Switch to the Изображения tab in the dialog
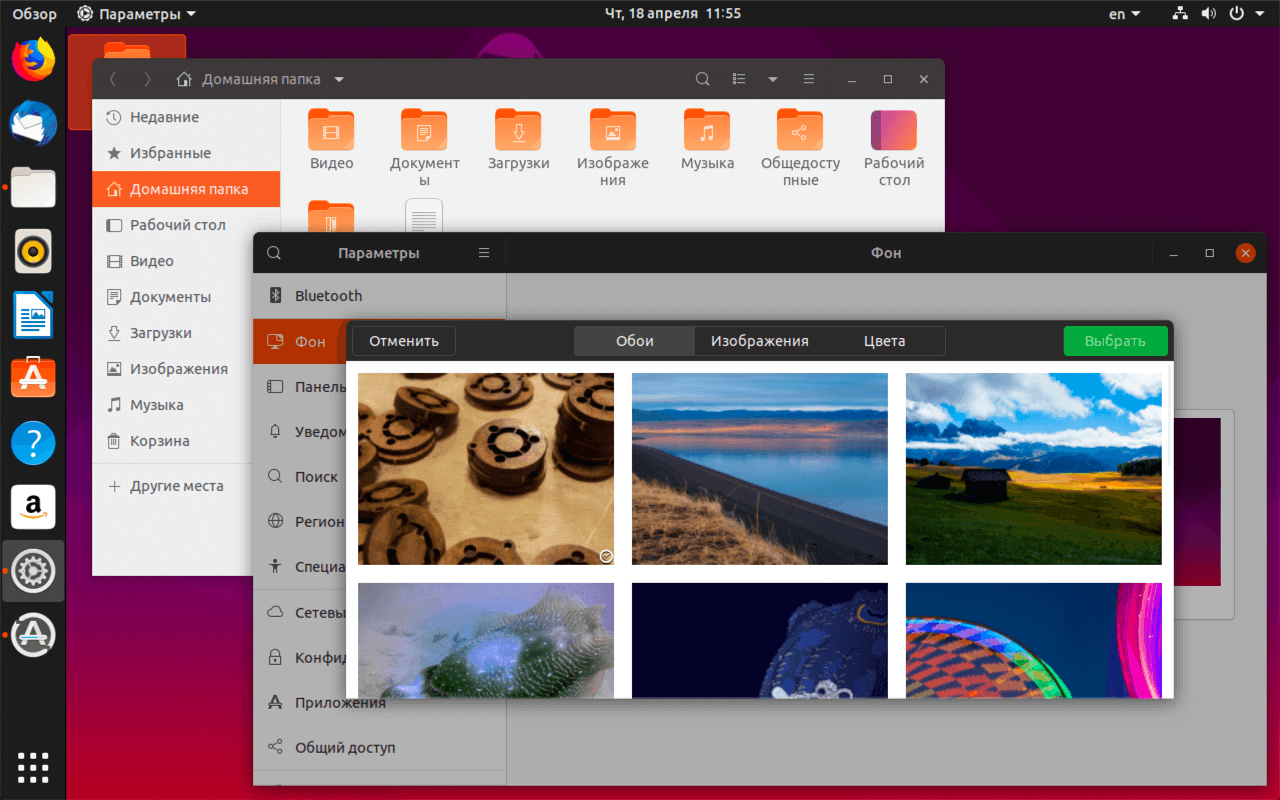Viewport: 1280px width, 800px height. [760, 341]
